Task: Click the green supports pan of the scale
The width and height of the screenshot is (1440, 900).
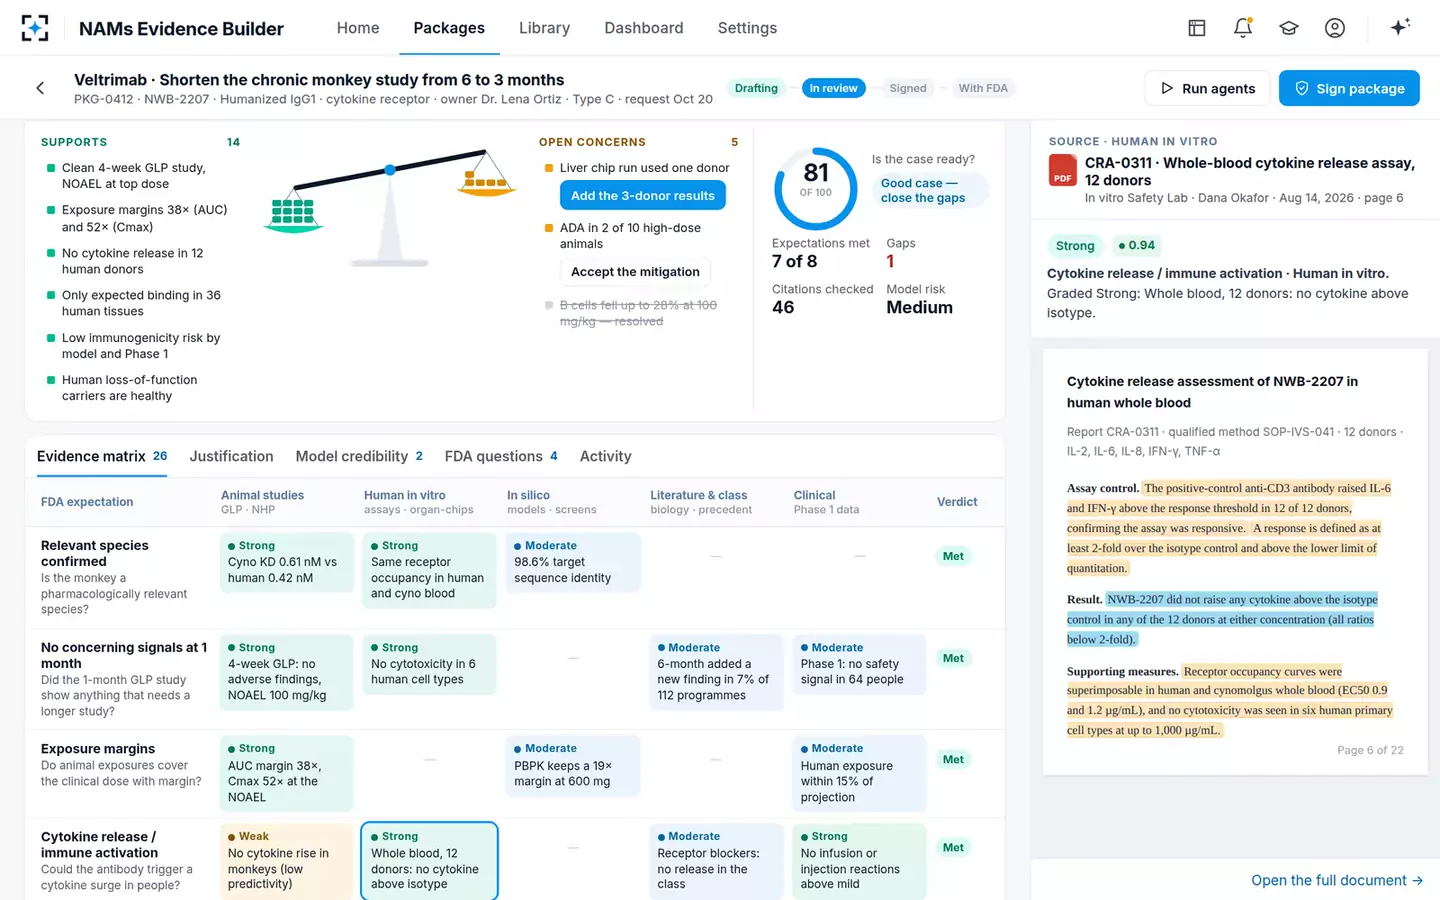Action: pyautogui.click(x=293, y=214)
